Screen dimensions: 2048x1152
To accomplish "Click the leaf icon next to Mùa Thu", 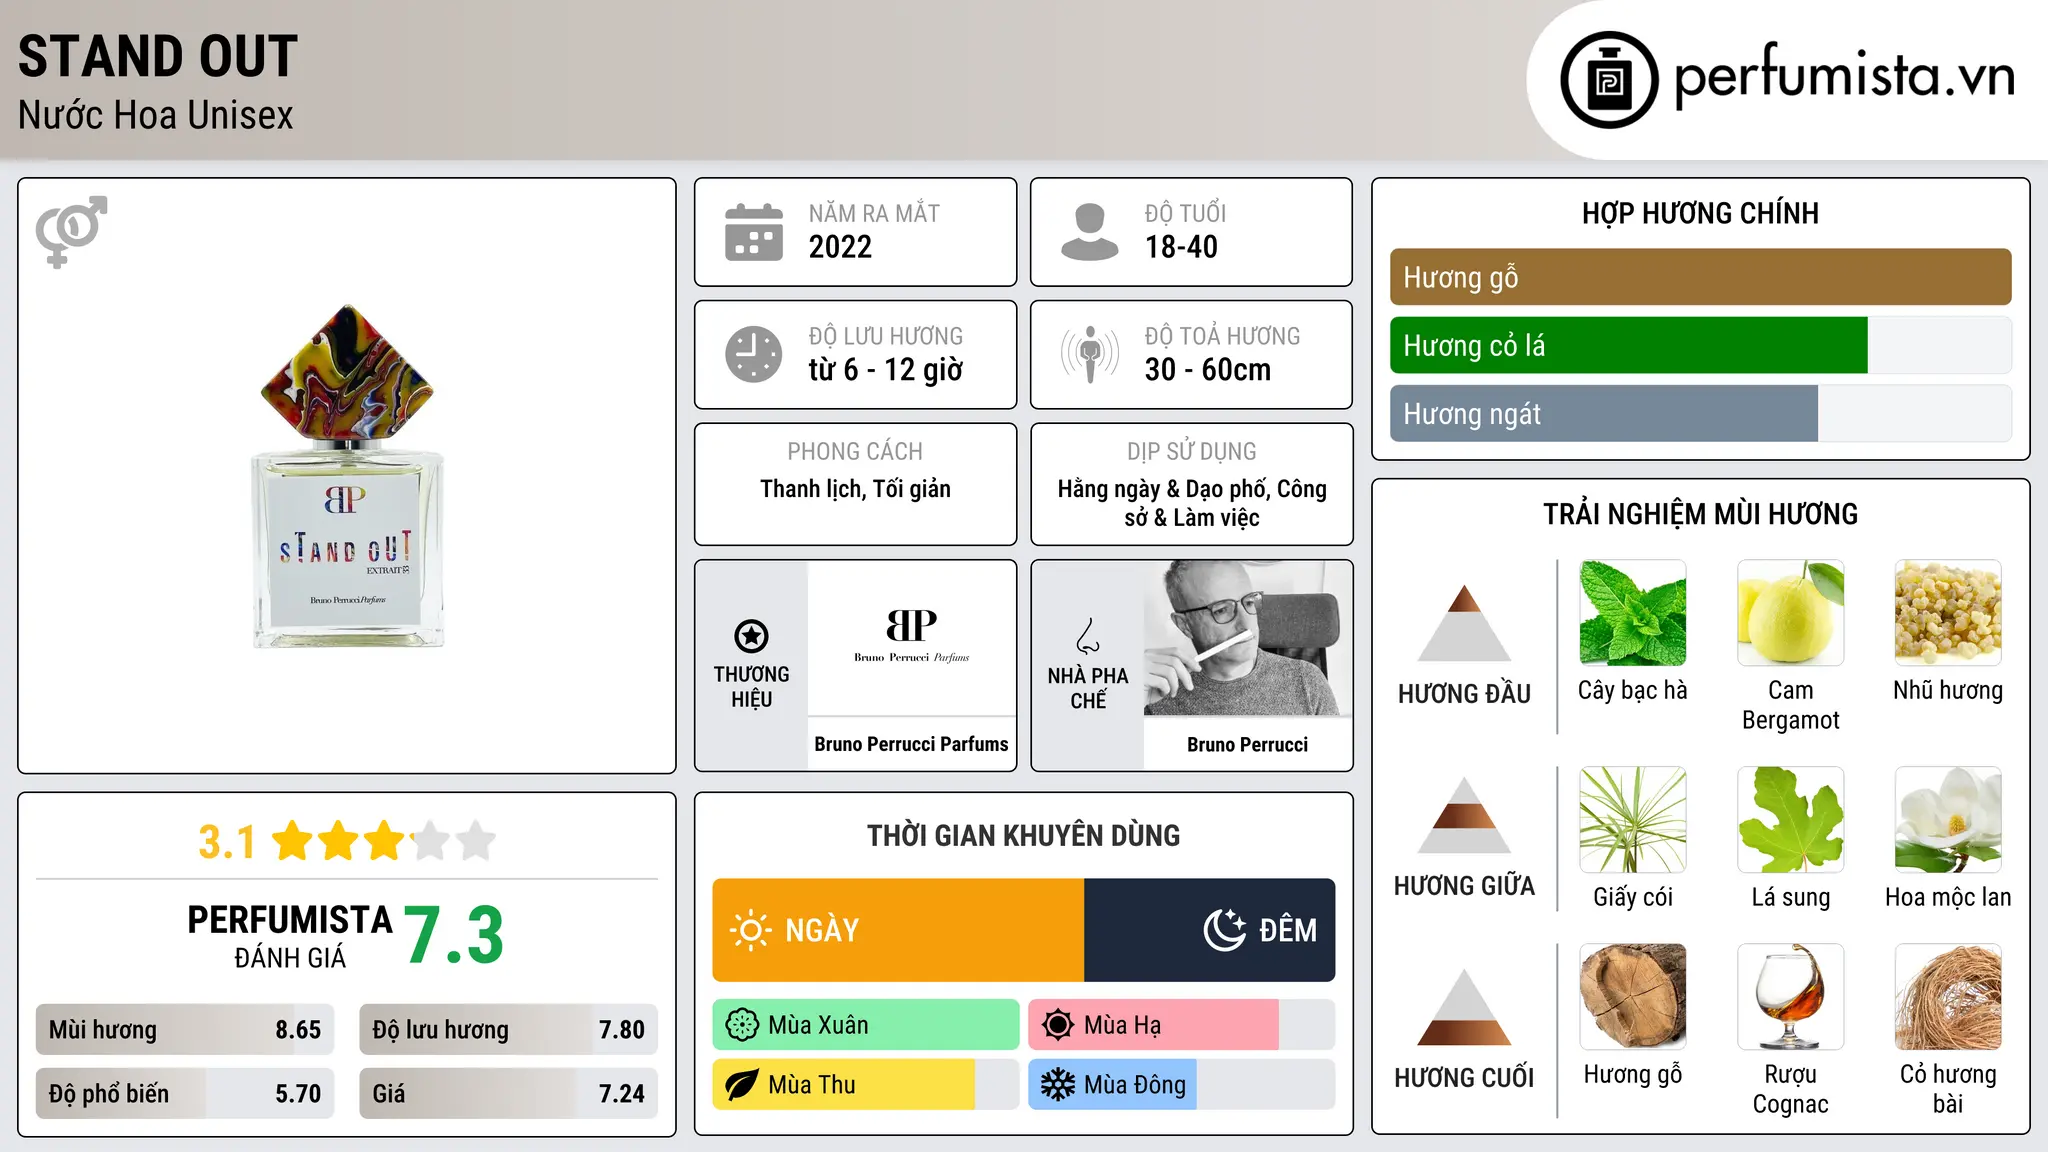I will click(x=742, y=1085).
